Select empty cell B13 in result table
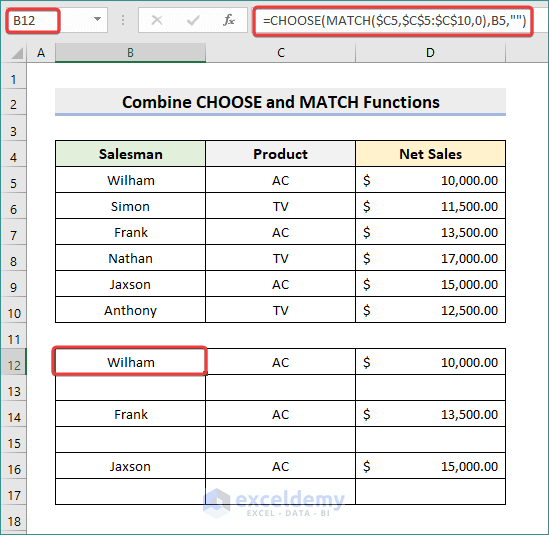Screen dimensions: 549x535 (130, 388)
